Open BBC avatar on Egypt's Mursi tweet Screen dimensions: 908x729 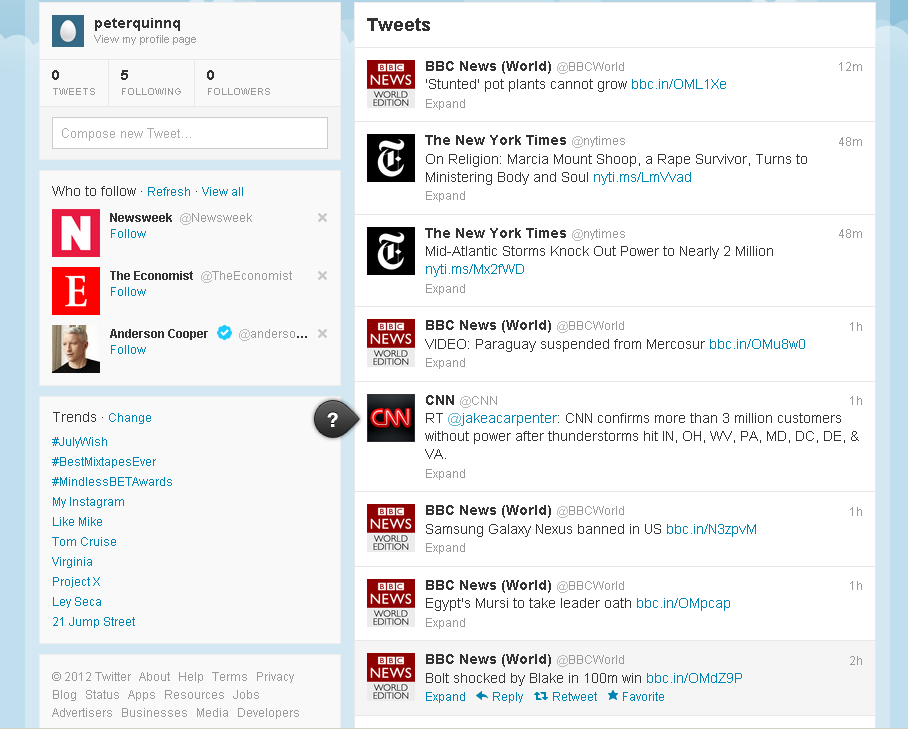point(391,603)
